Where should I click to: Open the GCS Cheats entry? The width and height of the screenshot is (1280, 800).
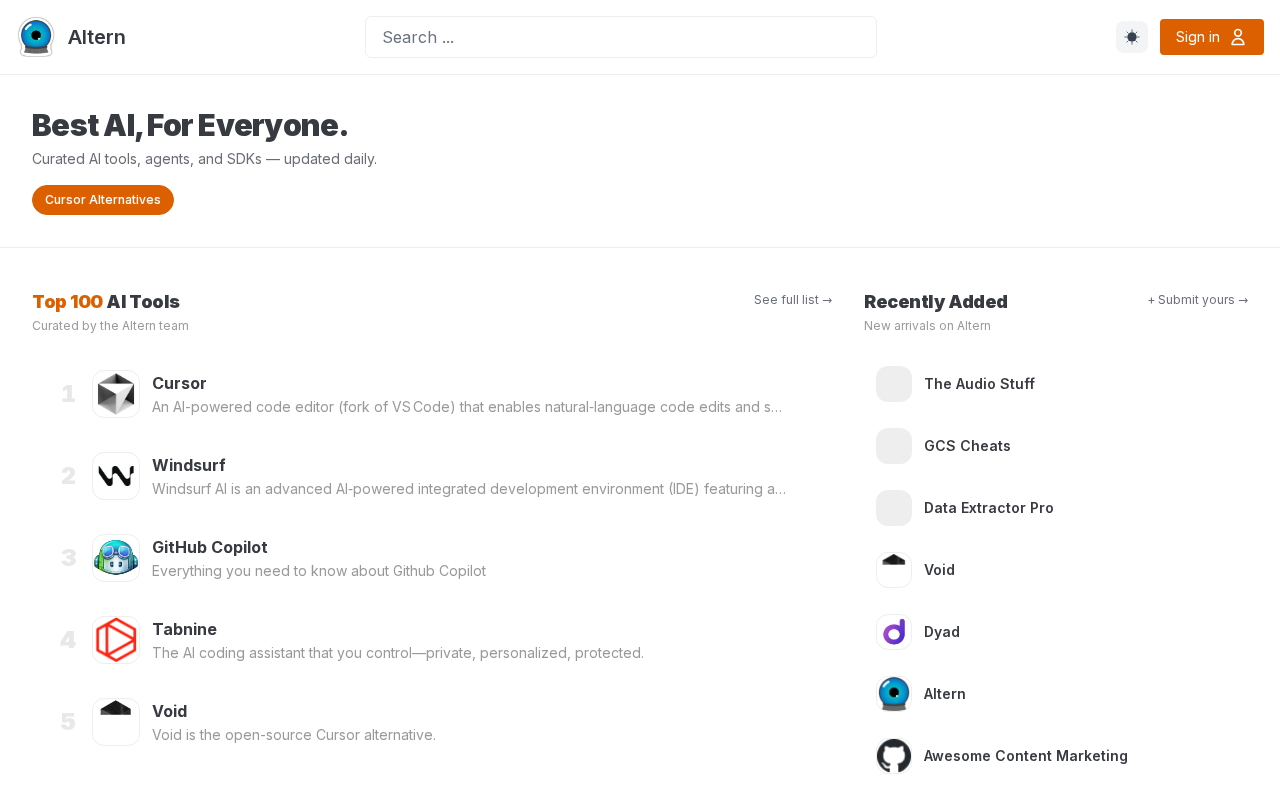[x=1056, y=446]
